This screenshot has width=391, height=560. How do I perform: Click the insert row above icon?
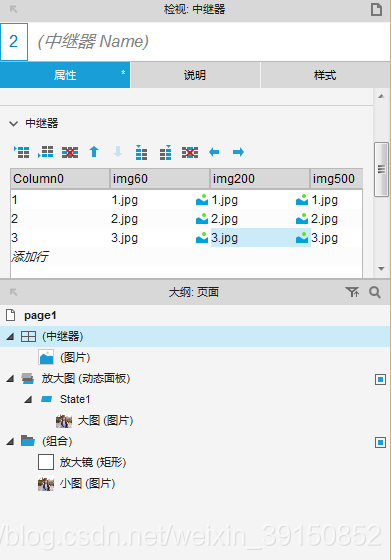[x=21, y=152]
